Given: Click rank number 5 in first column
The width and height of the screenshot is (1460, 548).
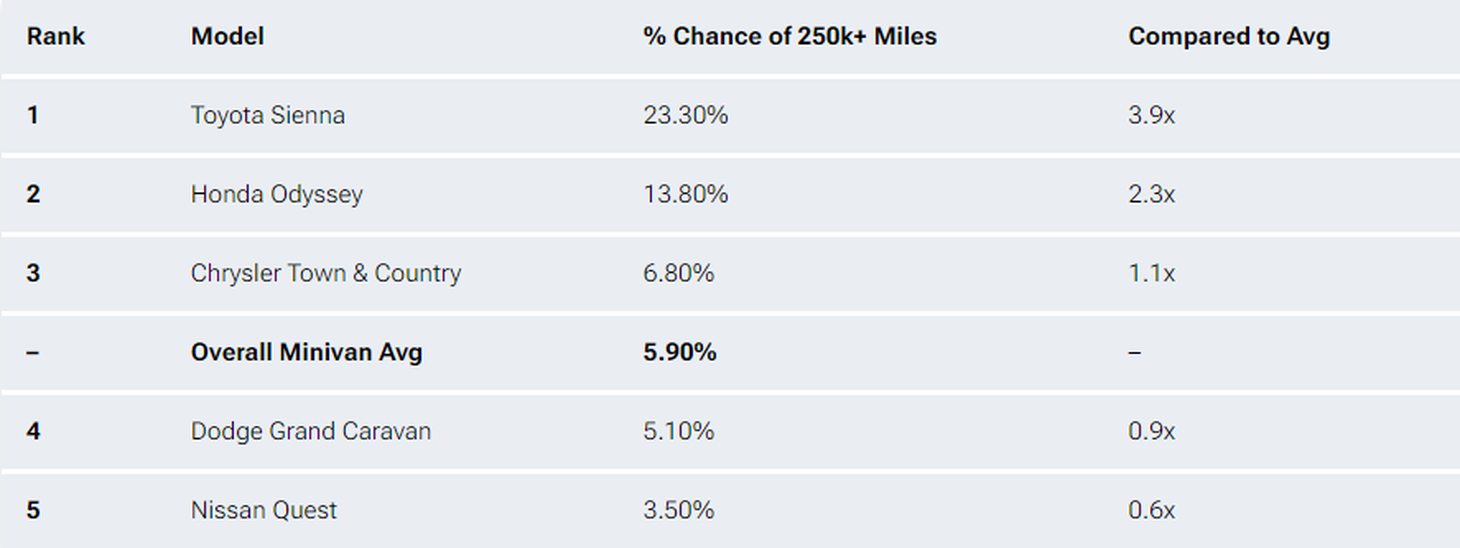Looking at the screenshot, I should pyautogui.click(x=33, y=510).
